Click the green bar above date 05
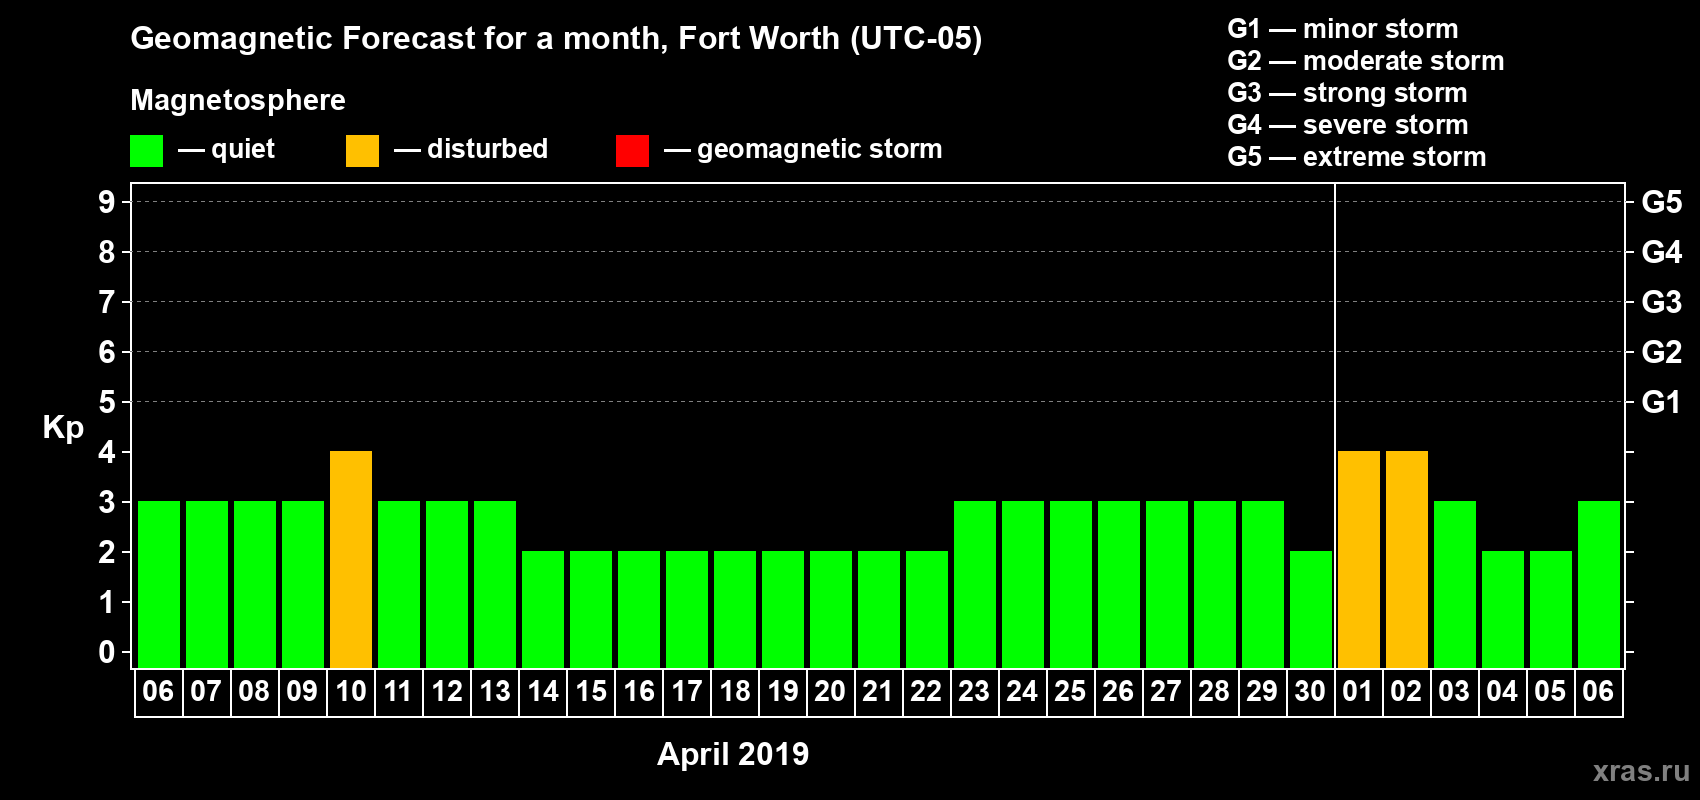The image size is (1700, 800). (1551, 609)
